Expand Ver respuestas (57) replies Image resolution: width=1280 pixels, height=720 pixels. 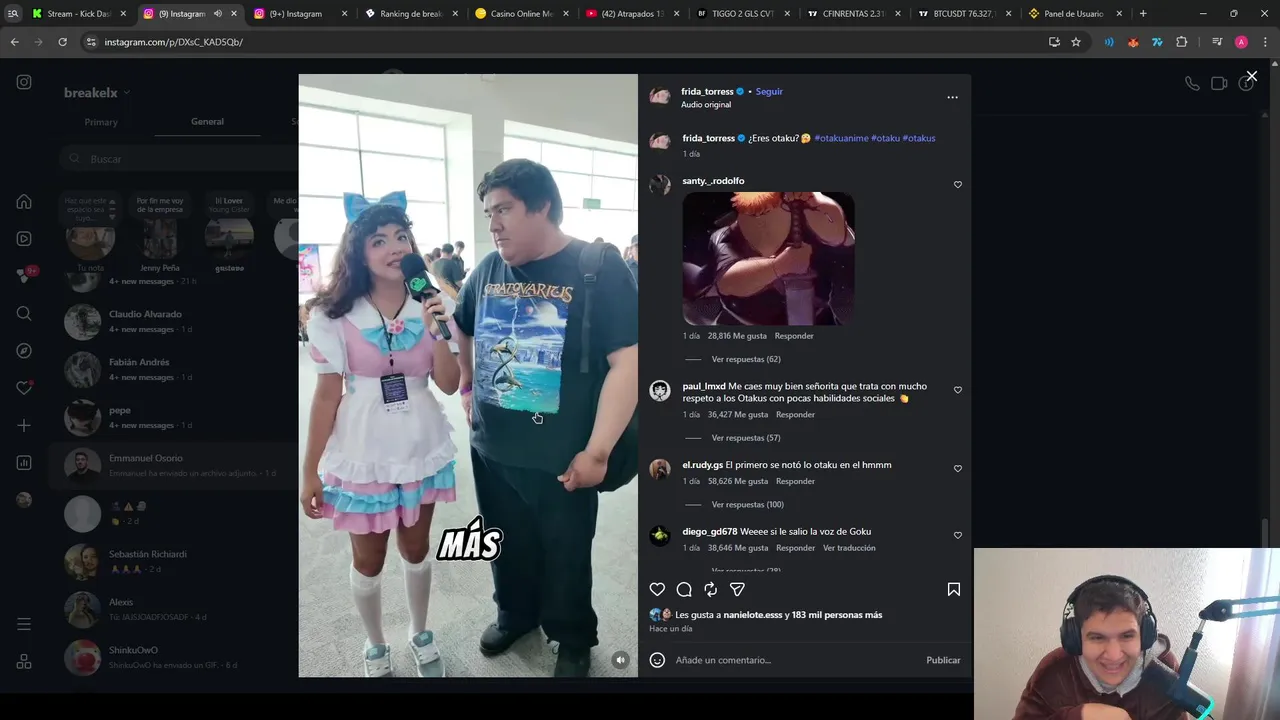tap(746, 438)
